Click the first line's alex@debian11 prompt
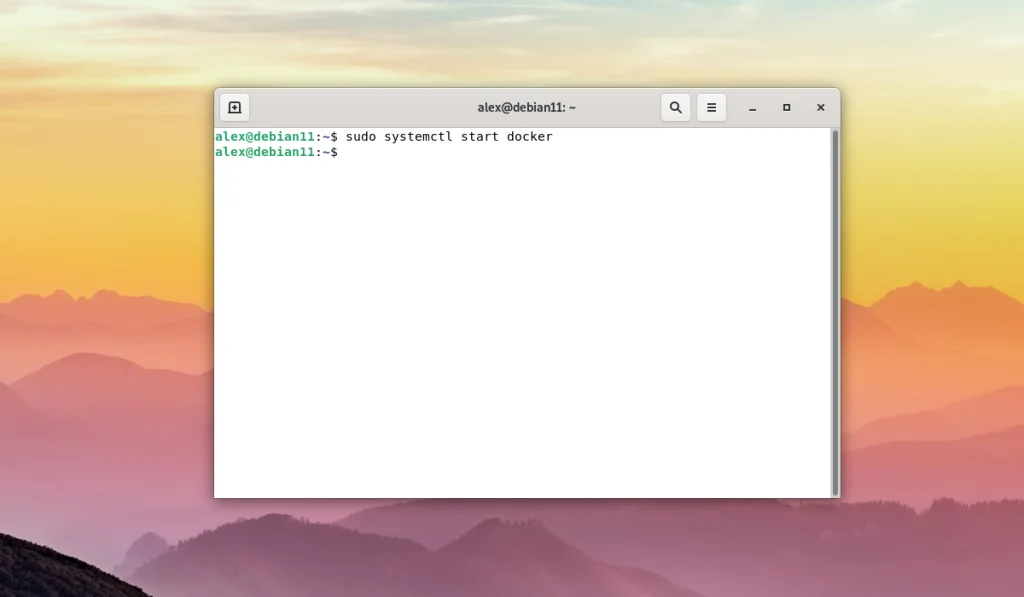1024x597 pixels. click(x=264, y=137)
